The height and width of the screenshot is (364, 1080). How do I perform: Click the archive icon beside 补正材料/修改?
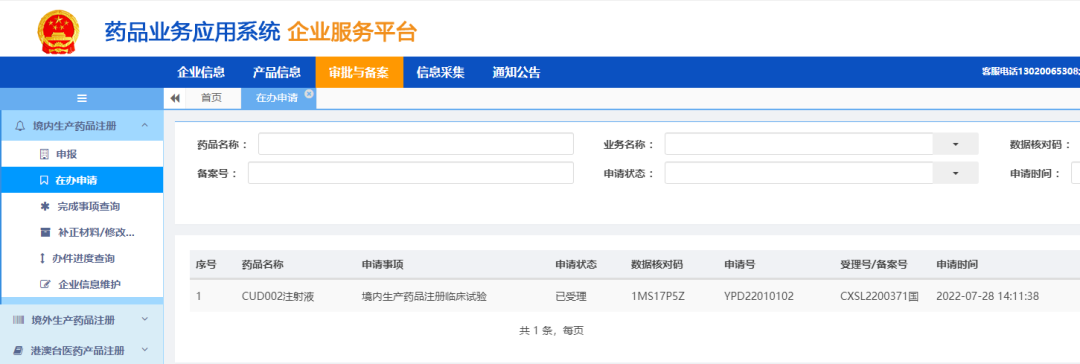(x=45, y=232)
